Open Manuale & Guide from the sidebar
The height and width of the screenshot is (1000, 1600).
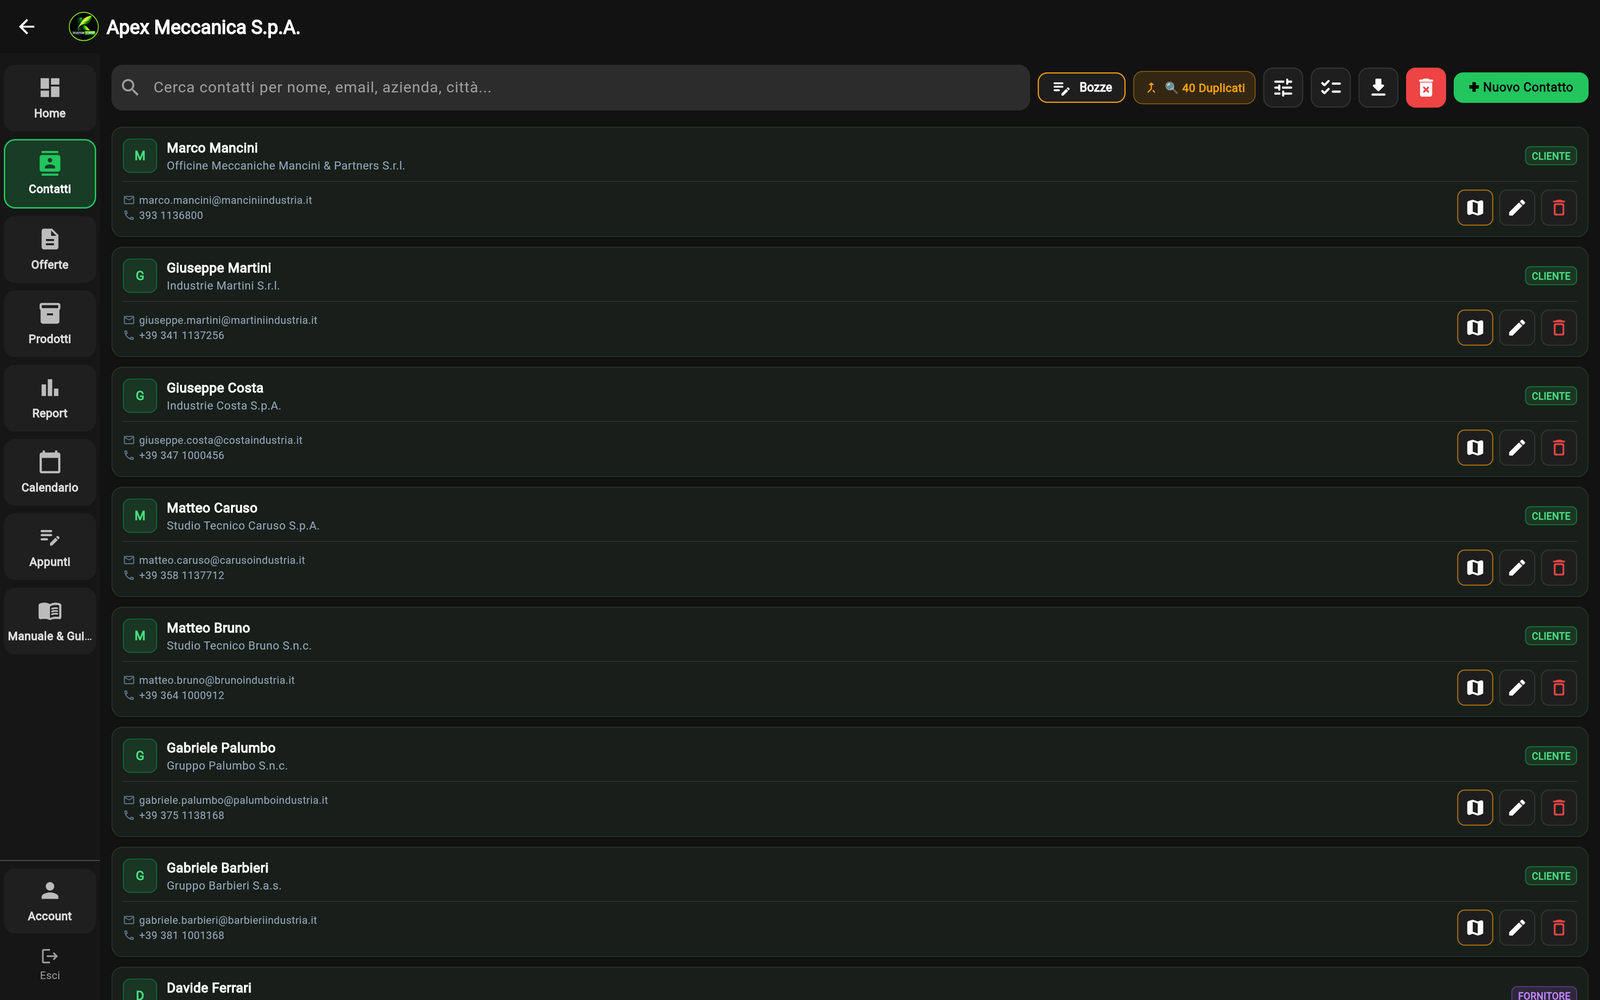[x=50, y=621]
